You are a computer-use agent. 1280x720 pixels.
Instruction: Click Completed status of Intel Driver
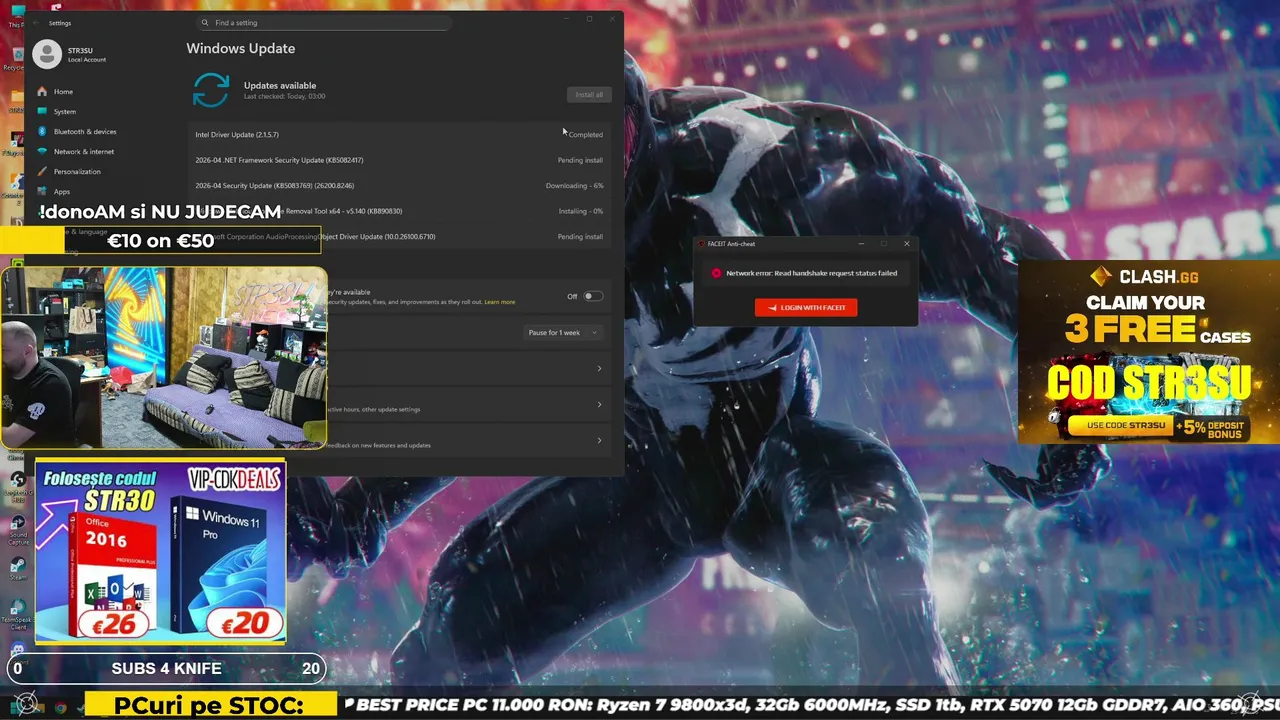pyautogui.click(x=585, y=134)
